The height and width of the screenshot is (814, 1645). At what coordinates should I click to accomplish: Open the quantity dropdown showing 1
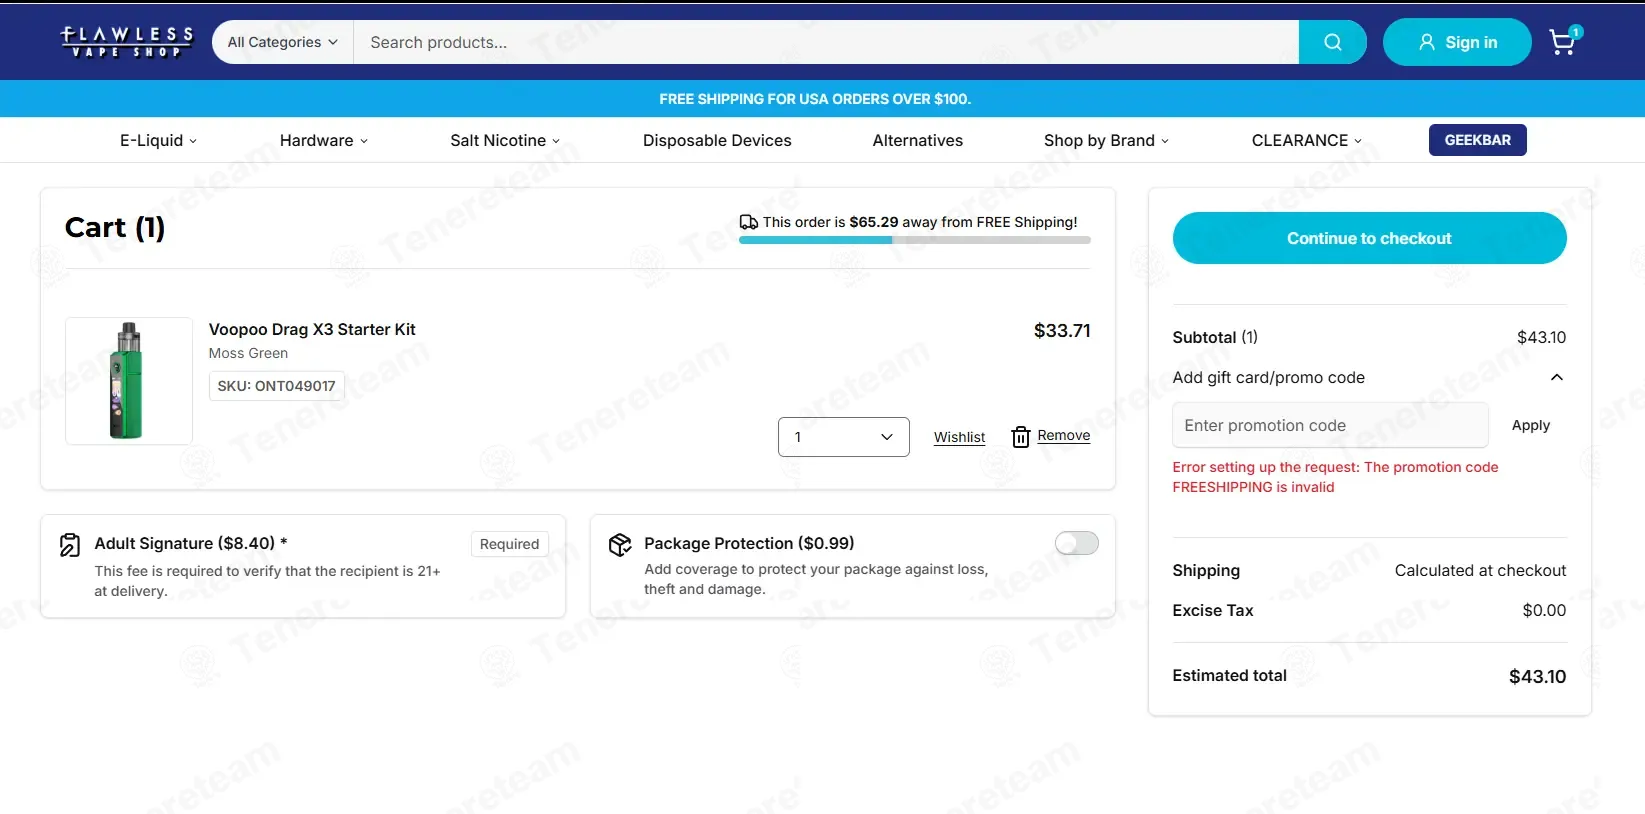(x=844, y=437)
